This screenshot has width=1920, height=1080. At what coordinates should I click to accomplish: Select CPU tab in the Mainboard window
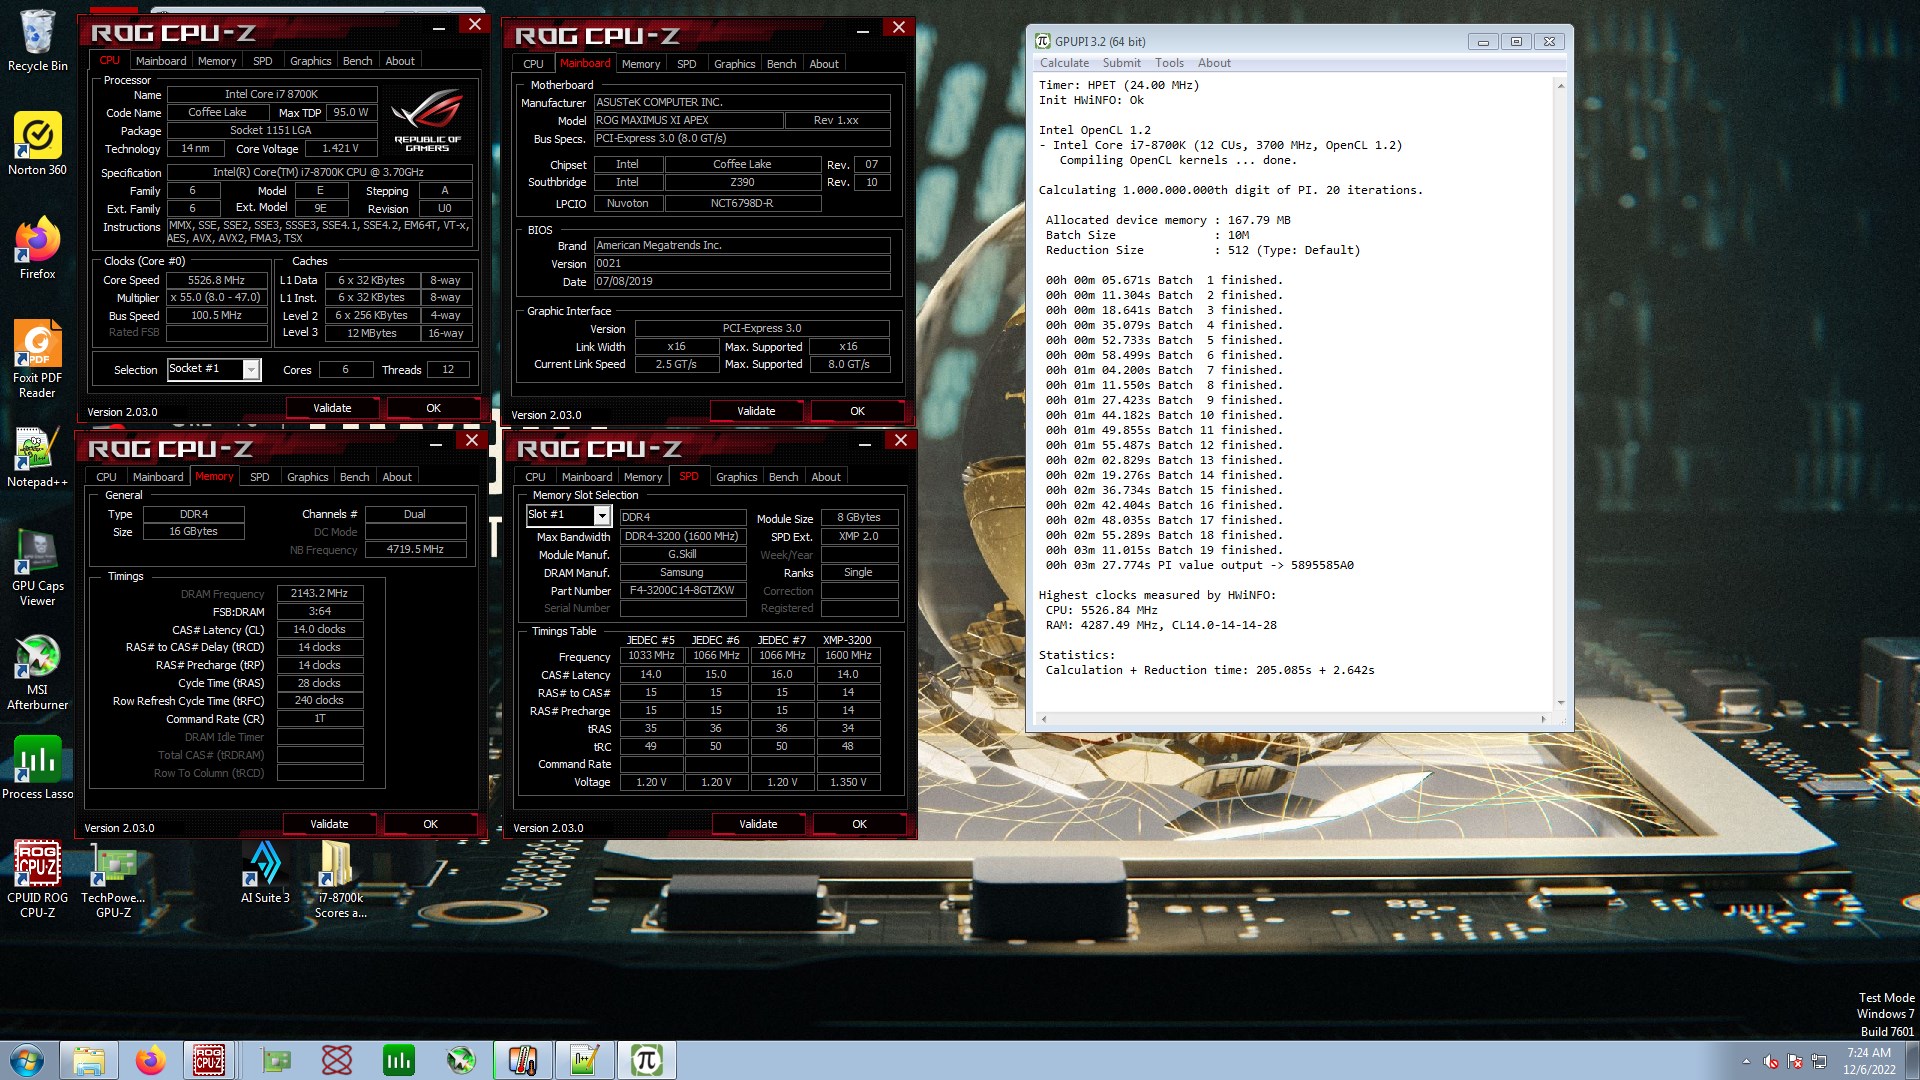[533, 64]
